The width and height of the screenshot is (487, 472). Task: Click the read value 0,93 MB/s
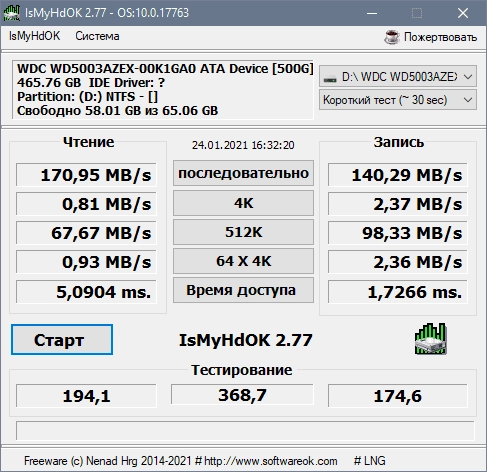(86, 262)
